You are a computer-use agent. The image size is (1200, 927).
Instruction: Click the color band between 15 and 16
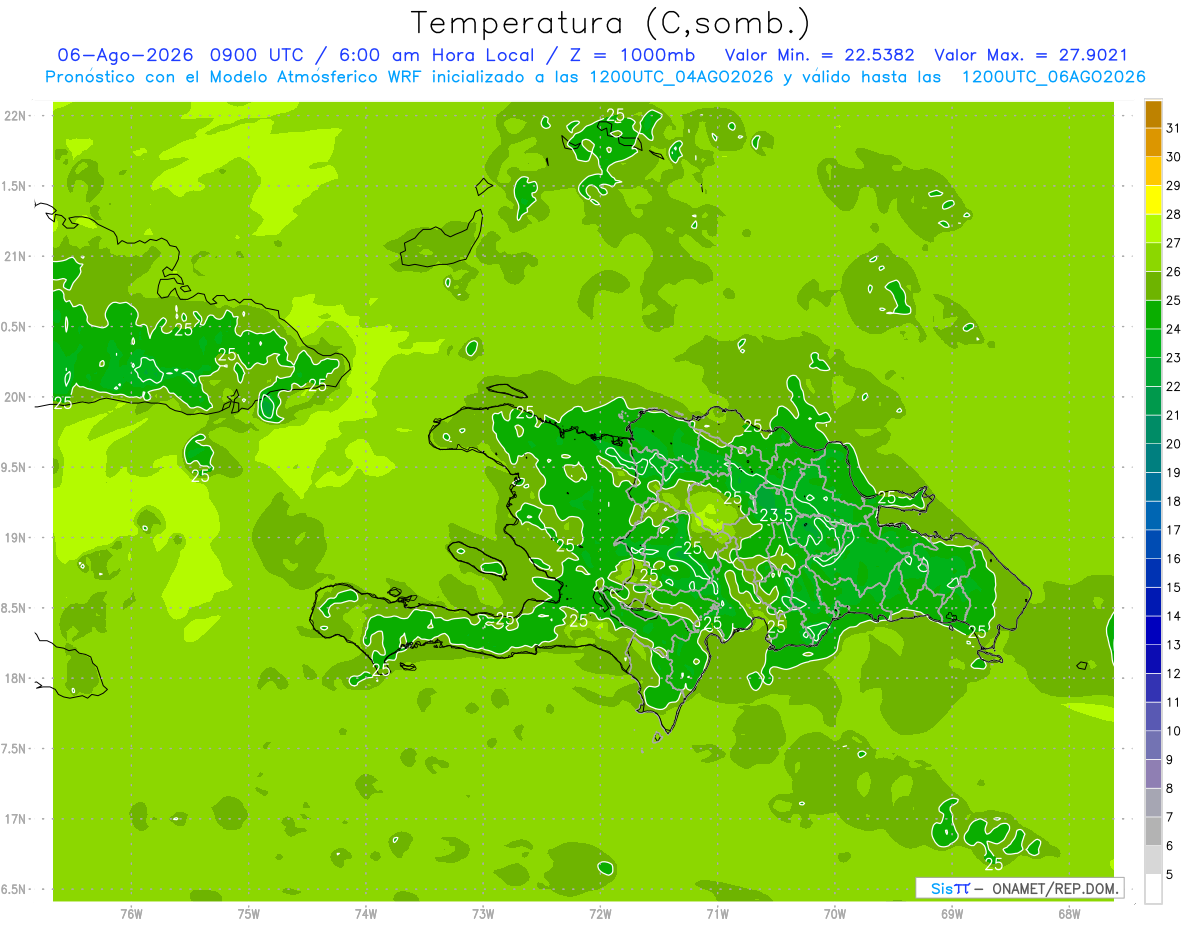click(x=1153, y=573)
